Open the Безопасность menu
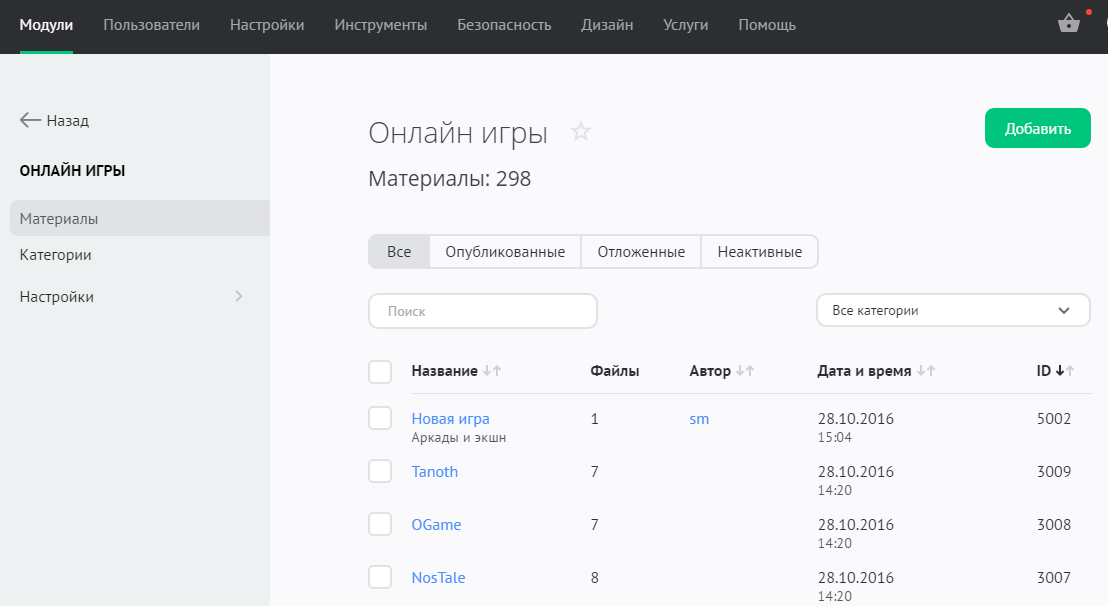Viewport: 1108px width, 606px height. click(504, 25)
